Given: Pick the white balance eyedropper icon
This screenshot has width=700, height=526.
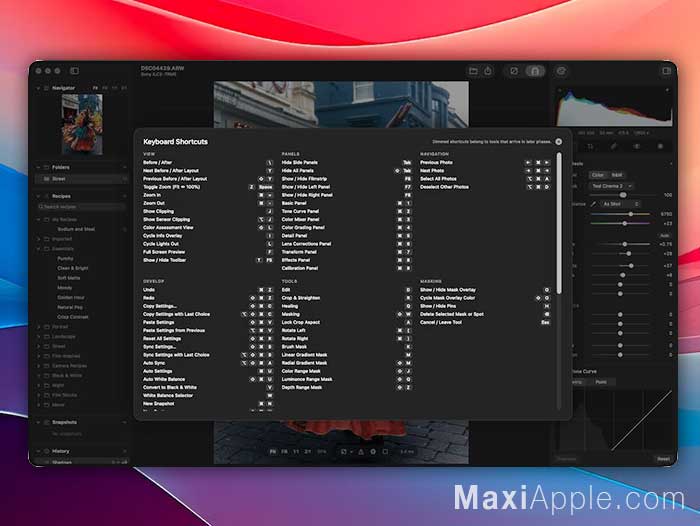Looking at the screenshot, I should click(x=593, y=204).
